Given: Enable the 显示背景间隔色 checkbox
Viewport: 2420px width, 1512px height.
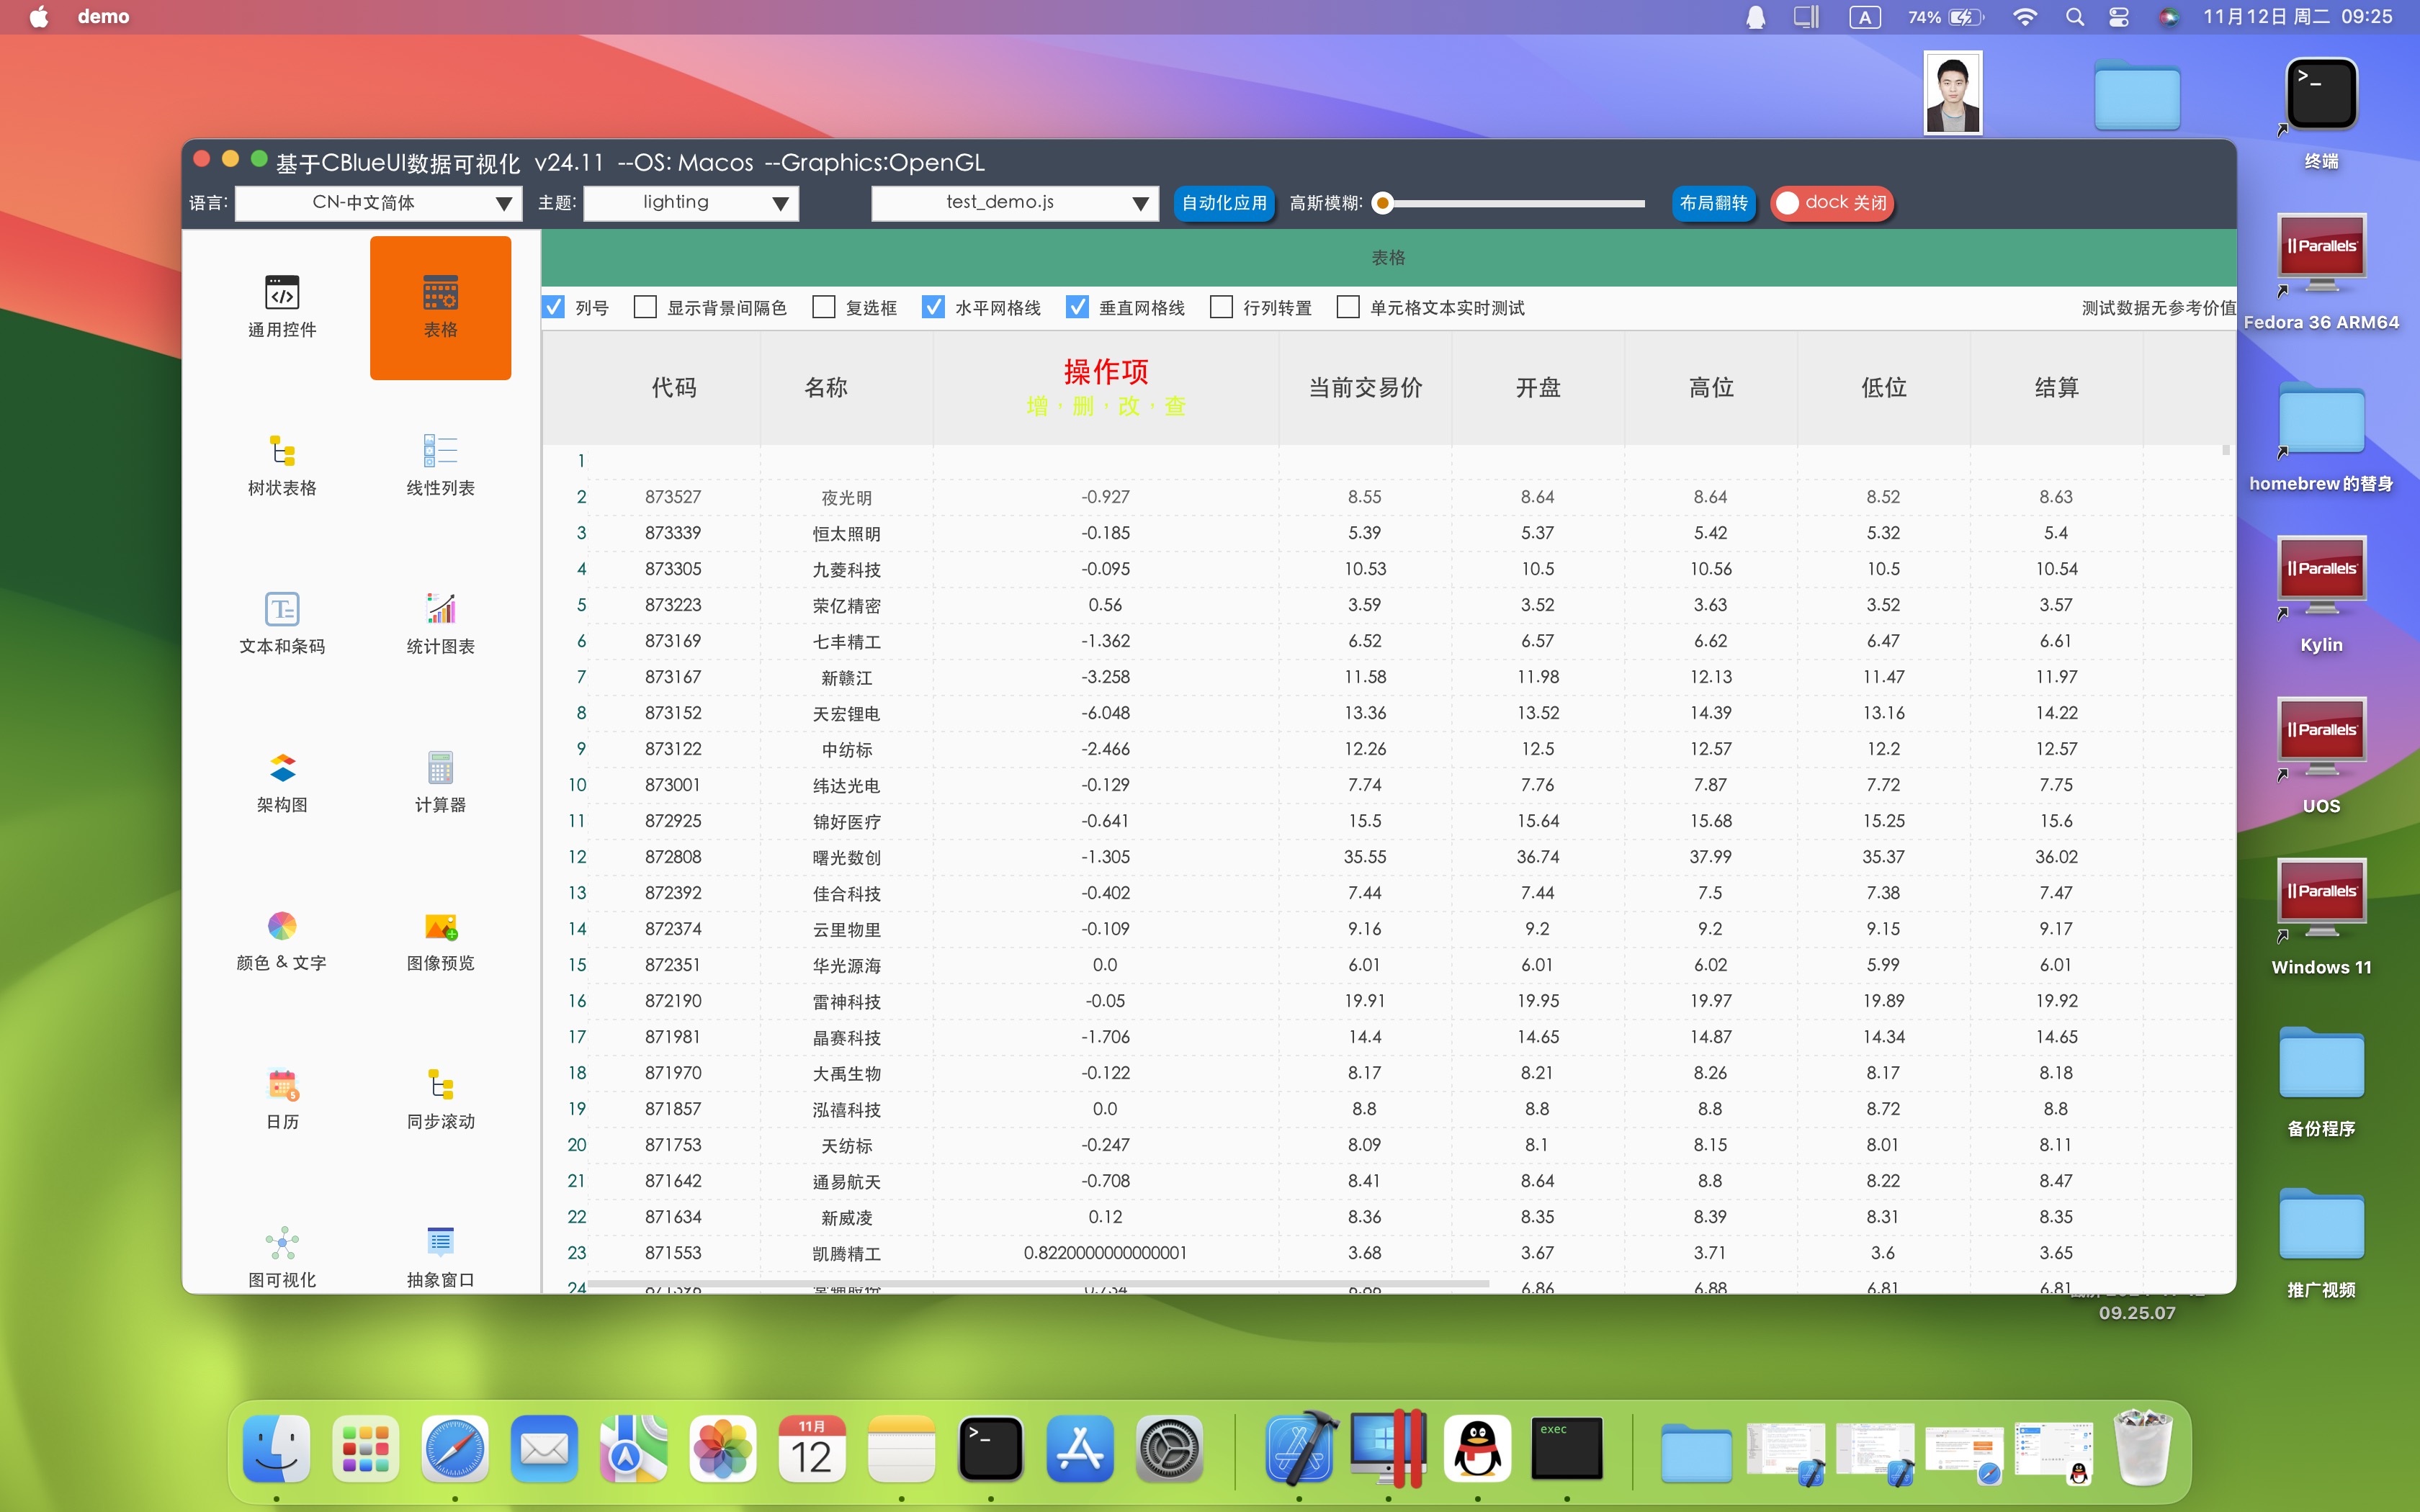Looking at the screenshot, I should point(646,307).
